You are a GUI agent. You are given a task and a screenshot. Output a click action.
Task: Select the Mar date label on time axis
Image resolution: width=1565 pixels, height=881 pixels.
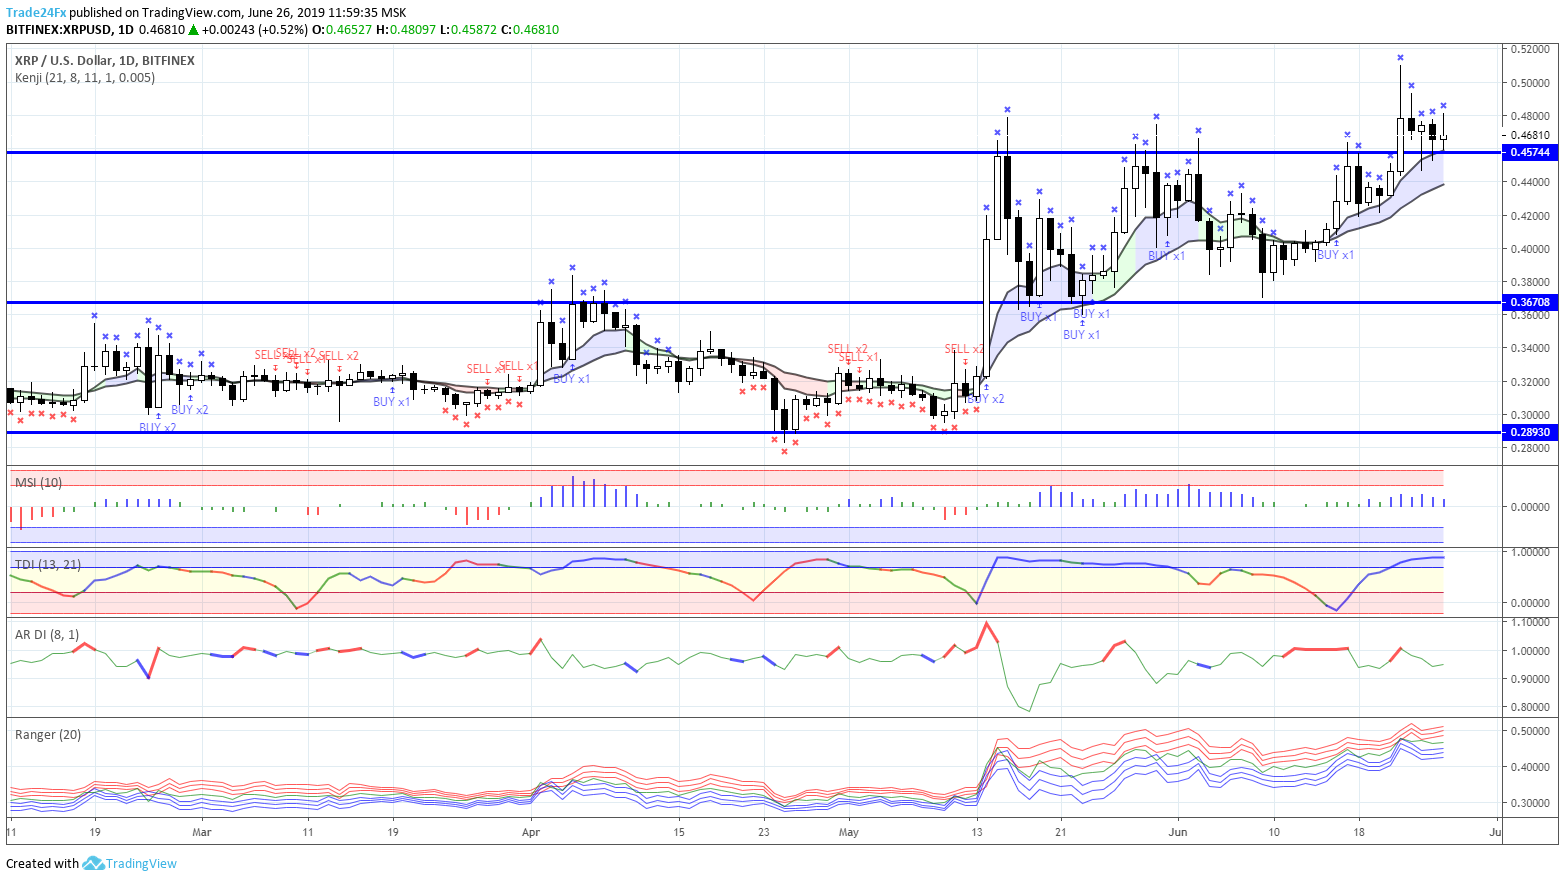click(x=201, y=831)
